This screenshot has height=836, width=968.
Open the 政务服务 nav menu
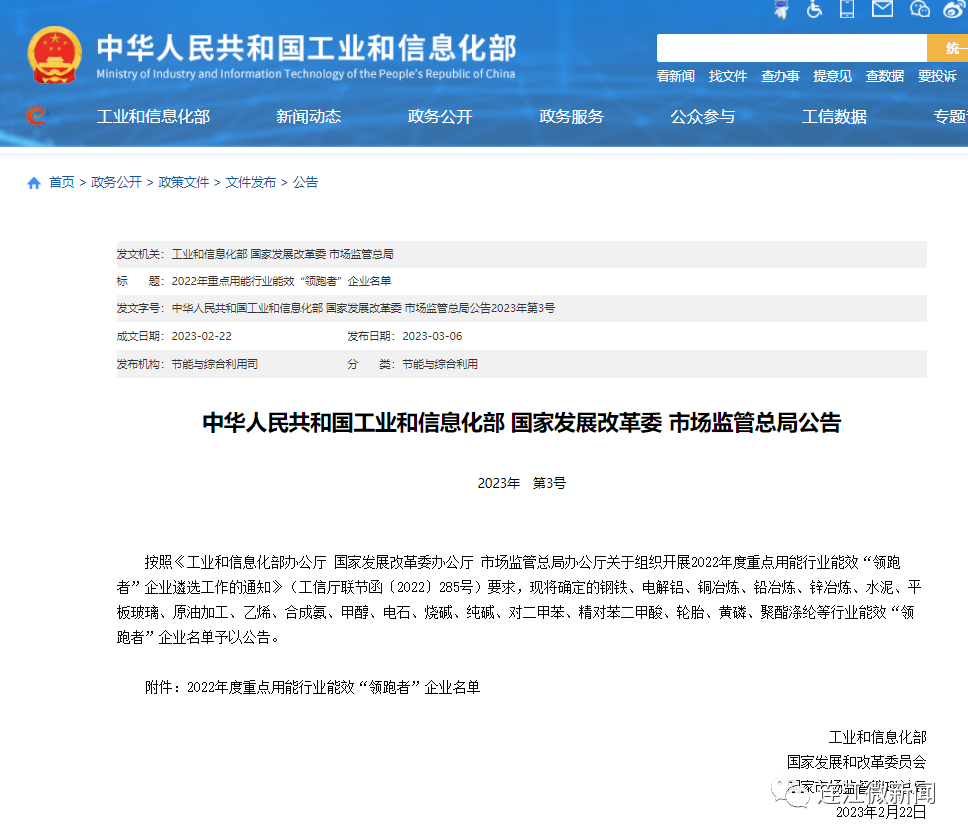pos(572,117)
